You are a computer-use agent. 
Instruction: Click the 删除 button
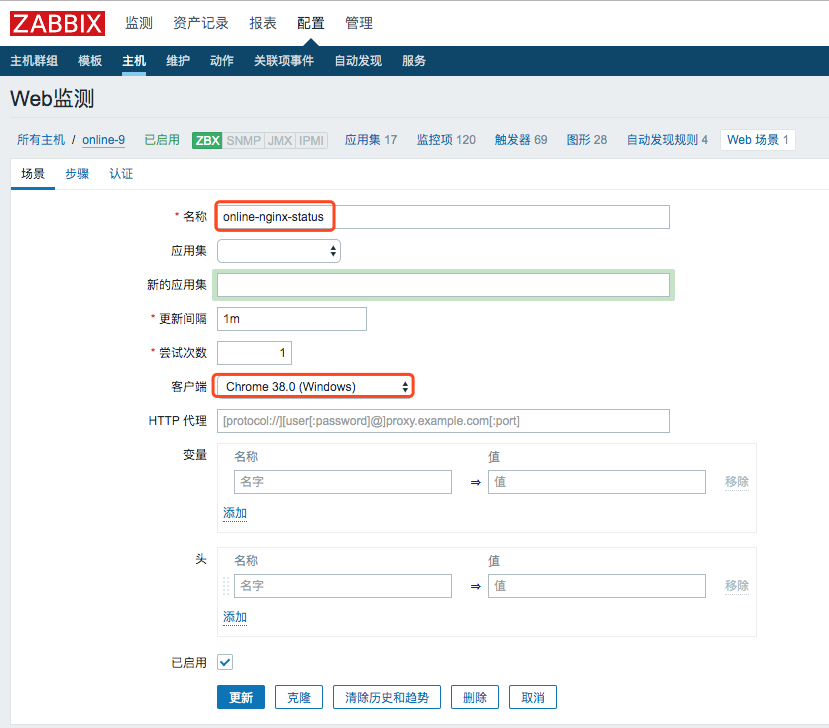click(475, 697)
